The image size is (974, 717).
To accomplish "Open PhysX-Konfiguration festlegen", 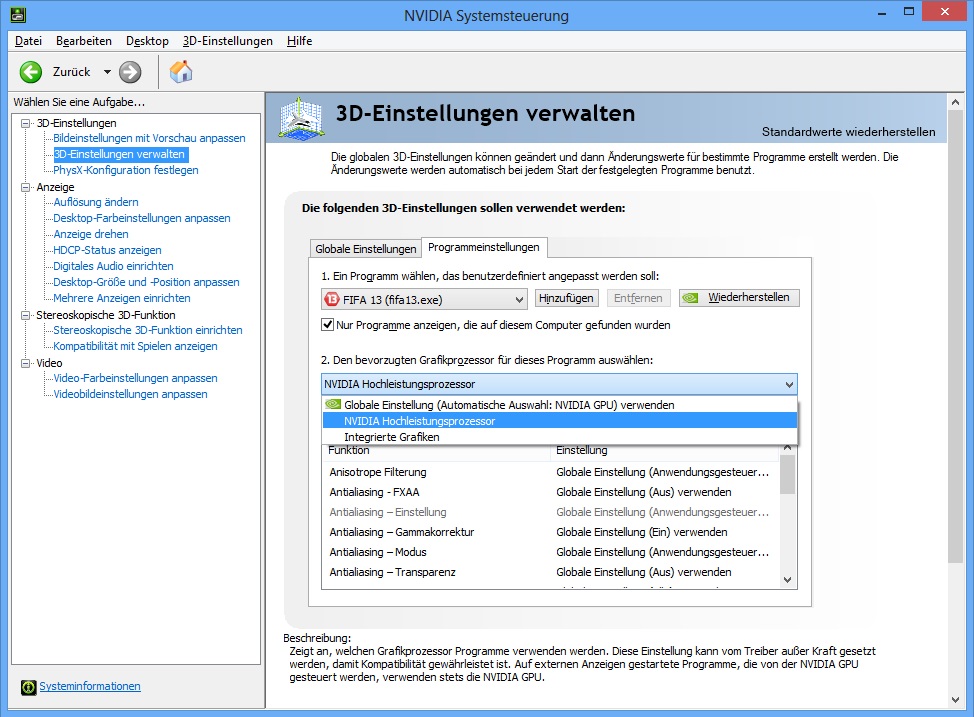I will 125,170.
